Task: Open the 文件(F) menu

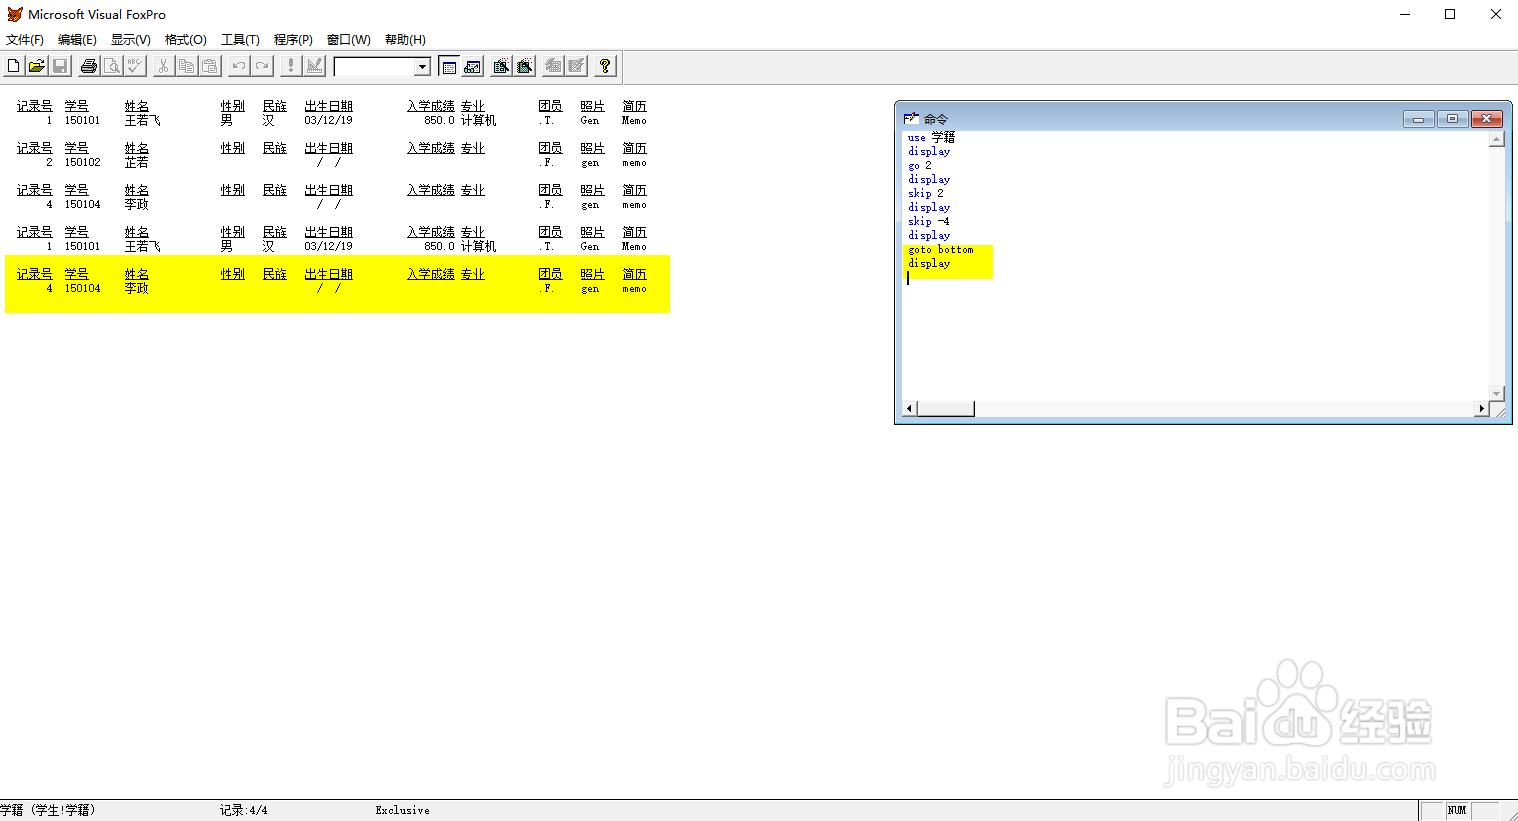Action: [x=25, y=40]
